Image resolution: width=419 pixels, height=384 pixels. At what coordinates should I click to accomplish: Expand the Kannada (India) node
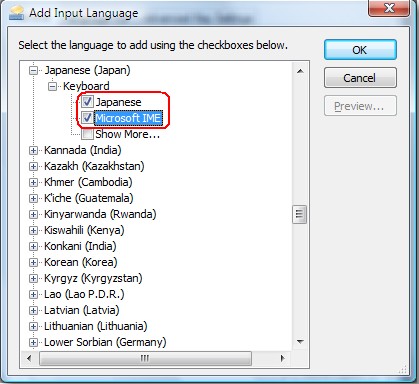pos(33,150)
